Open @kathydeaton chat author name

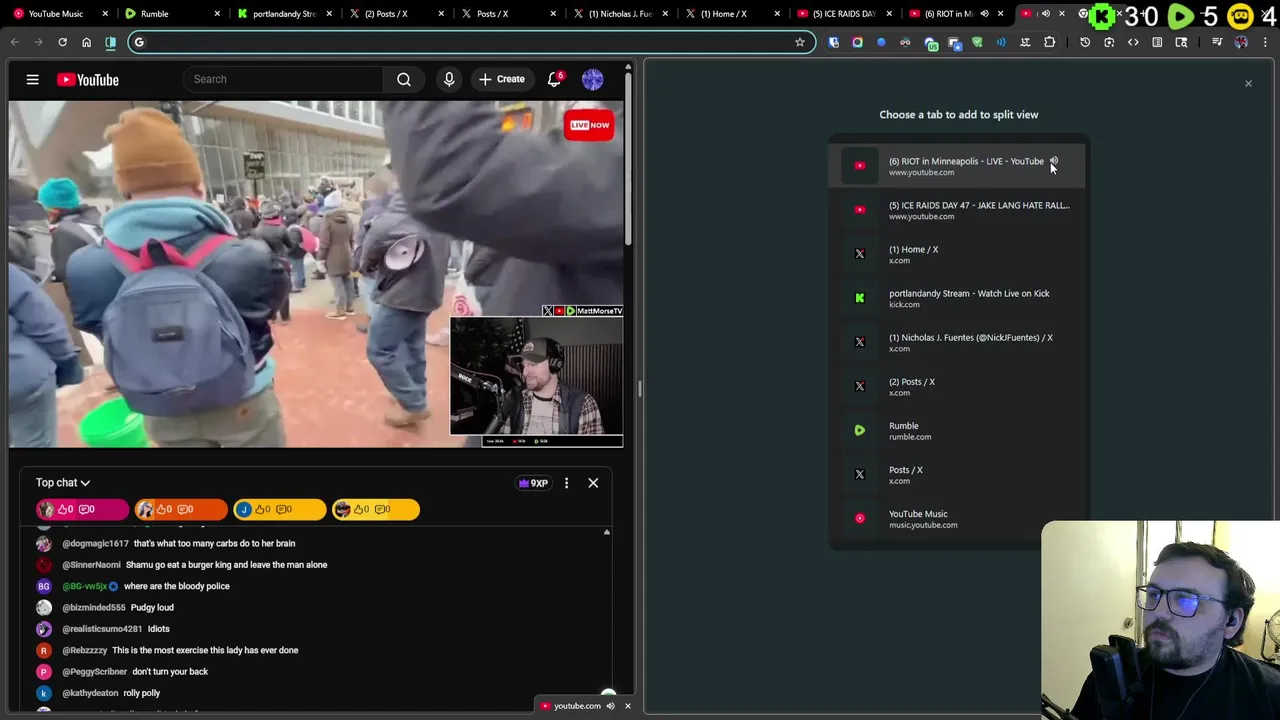(x=91, y=693)
